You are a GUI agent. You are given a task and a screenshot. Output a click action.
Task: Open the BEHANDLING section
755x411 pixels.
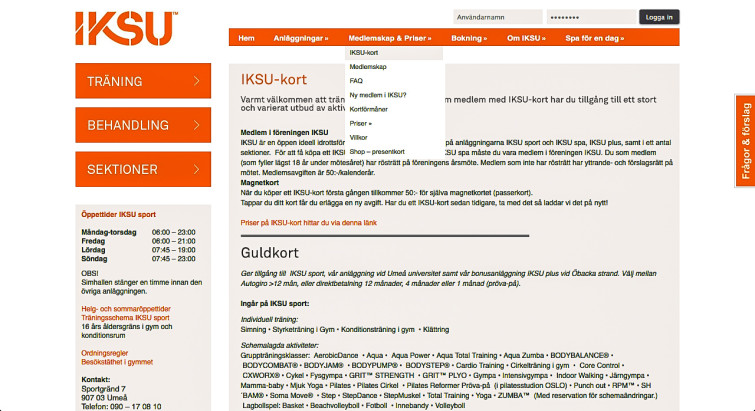click(143, 125)
